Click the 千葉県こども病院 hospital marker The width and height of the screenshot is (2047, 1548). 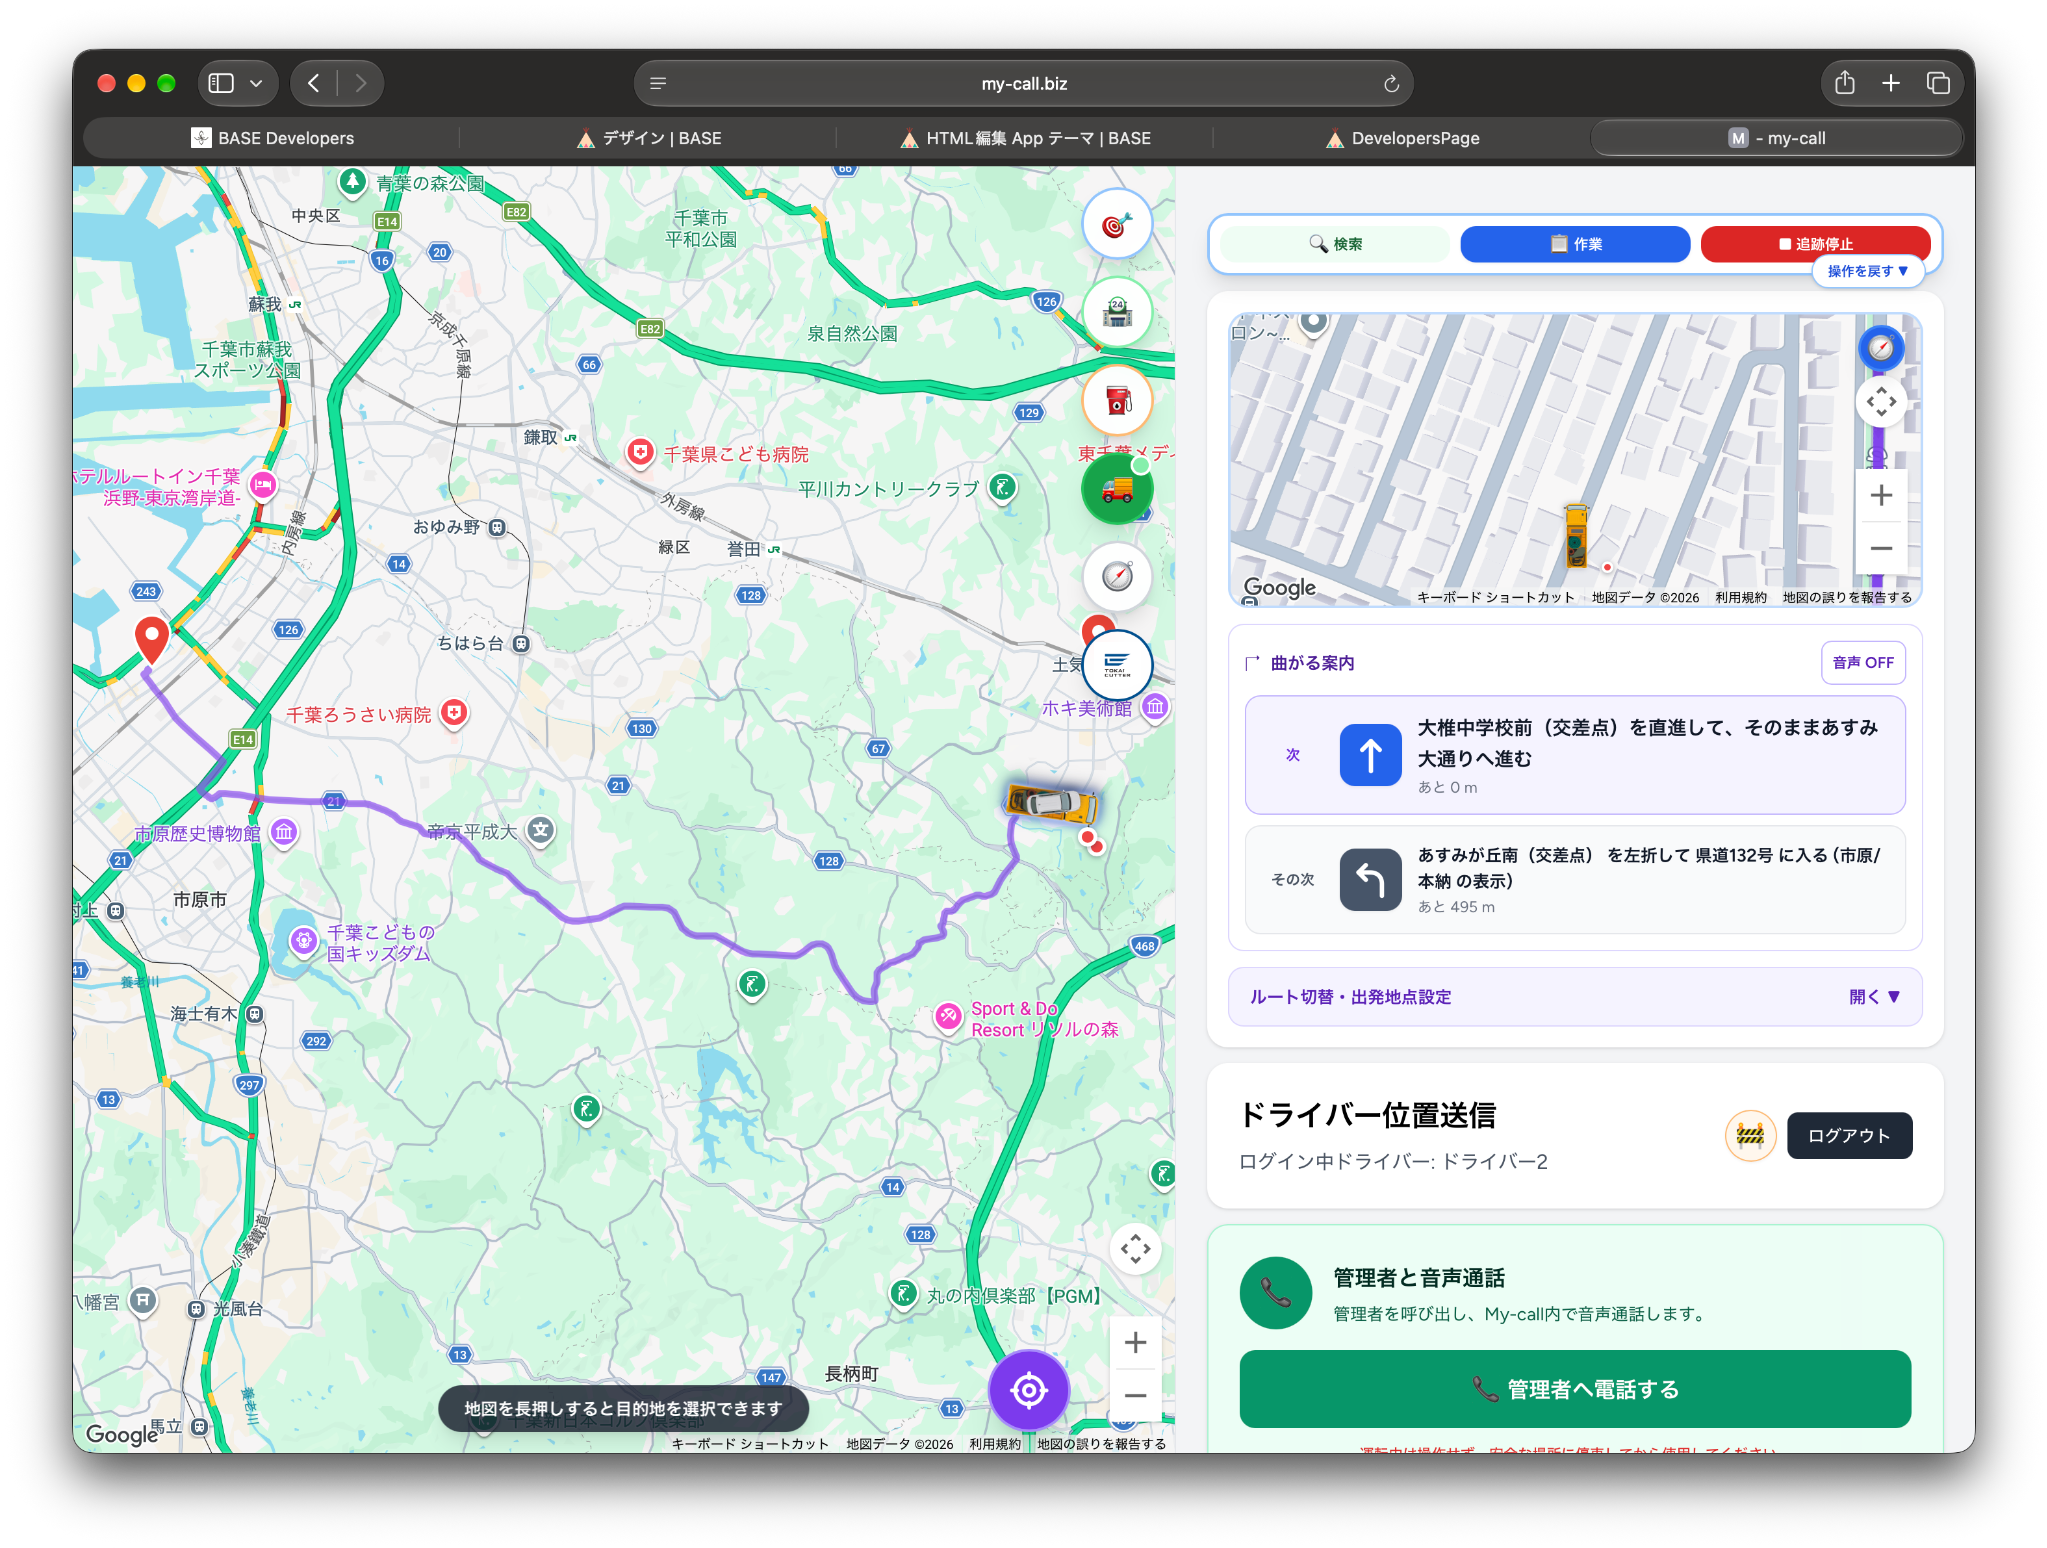640,453
